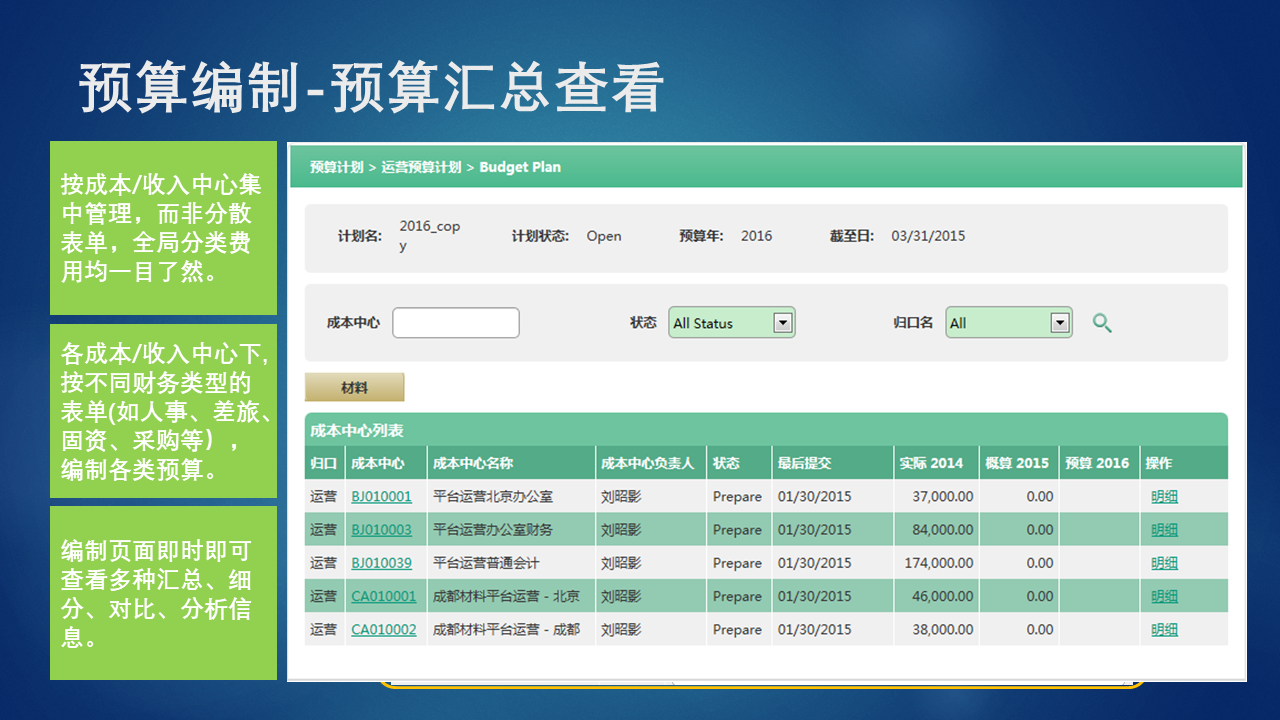Expand the 归口名 All dropdown
The height and width of the screenshot is (720, 1280).
point(1009,322)
